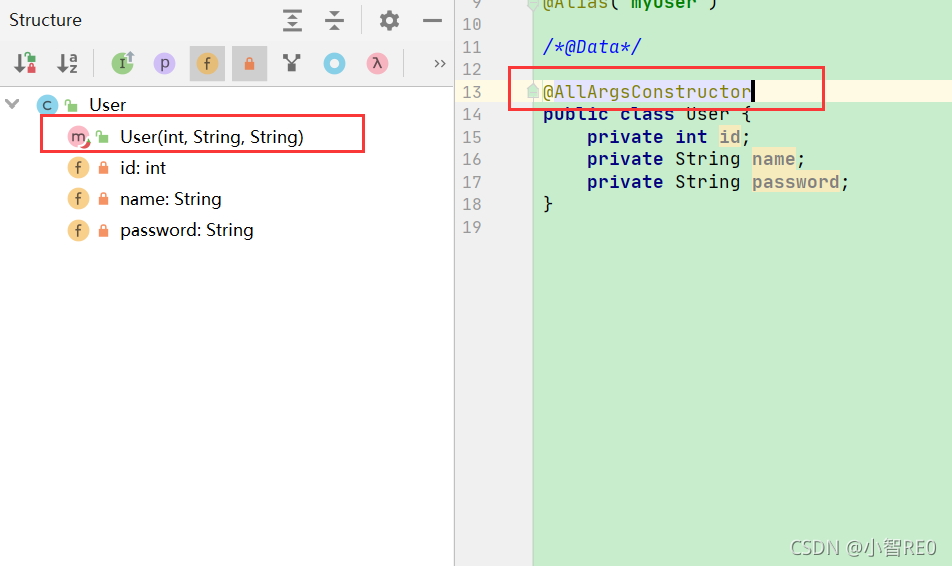
Task: Click line number 13 in the gutter
Action: tap(472, 92)
